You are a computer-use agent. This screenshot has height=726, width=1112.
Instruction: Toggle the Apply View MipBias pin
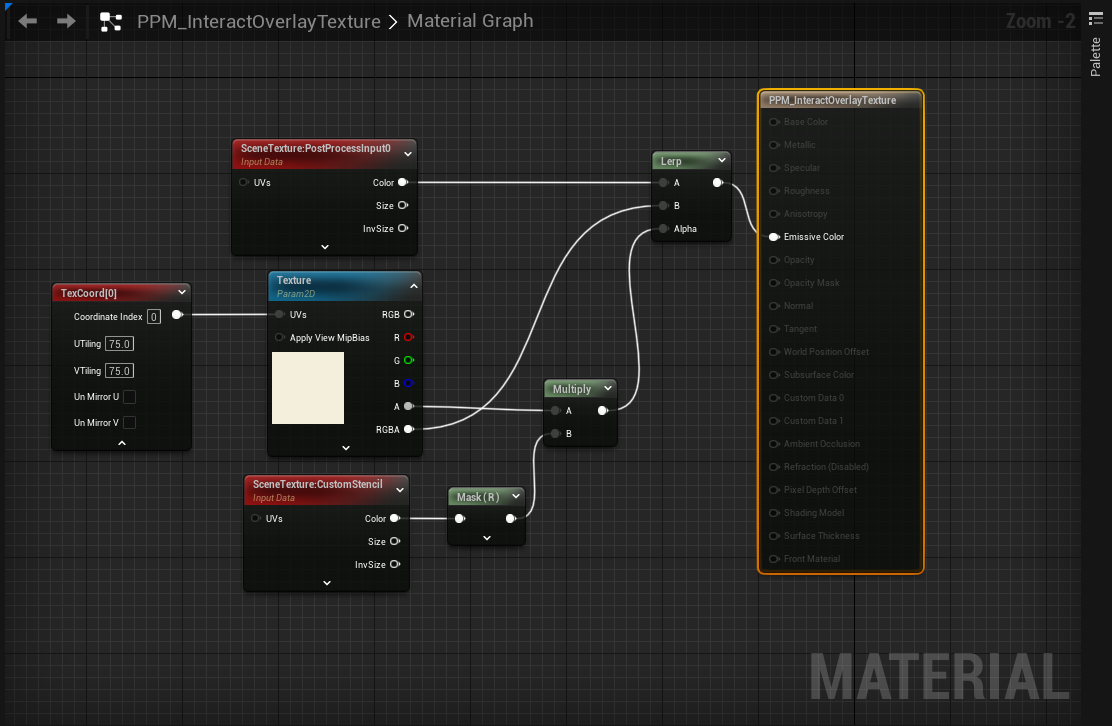pos(279,337)
